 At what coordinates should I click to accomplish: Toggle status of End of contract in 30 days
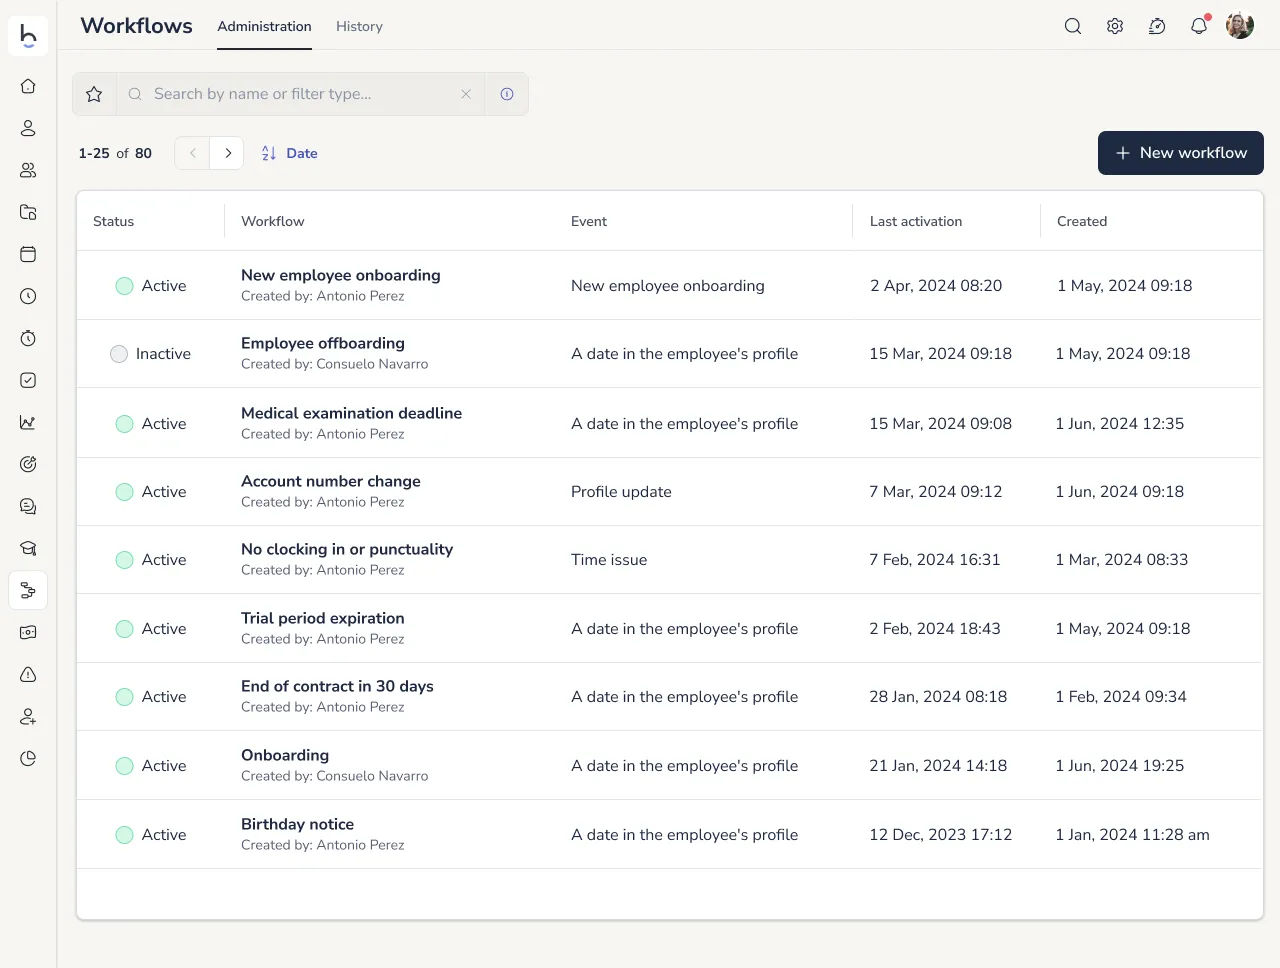124,697
